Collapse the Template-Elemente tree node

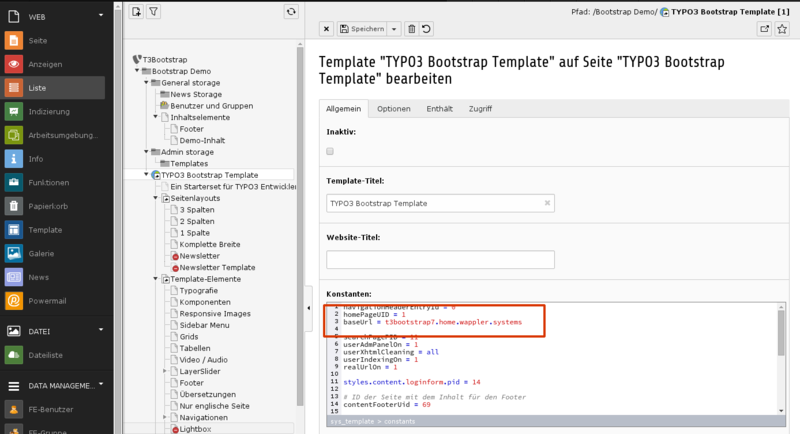156,278
